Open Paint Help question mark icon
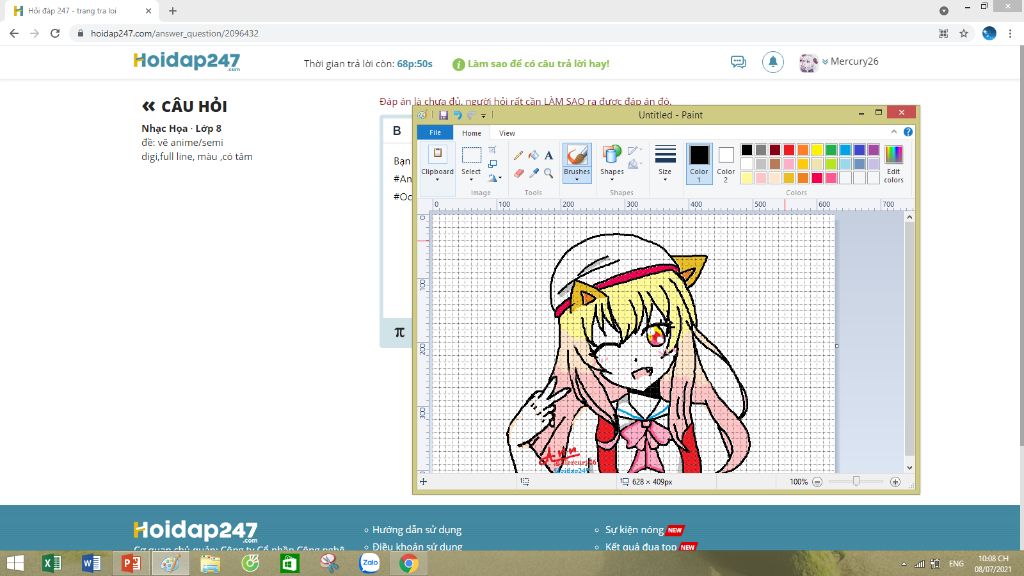This screenshot has height=576, width=1024. [908, 132]
